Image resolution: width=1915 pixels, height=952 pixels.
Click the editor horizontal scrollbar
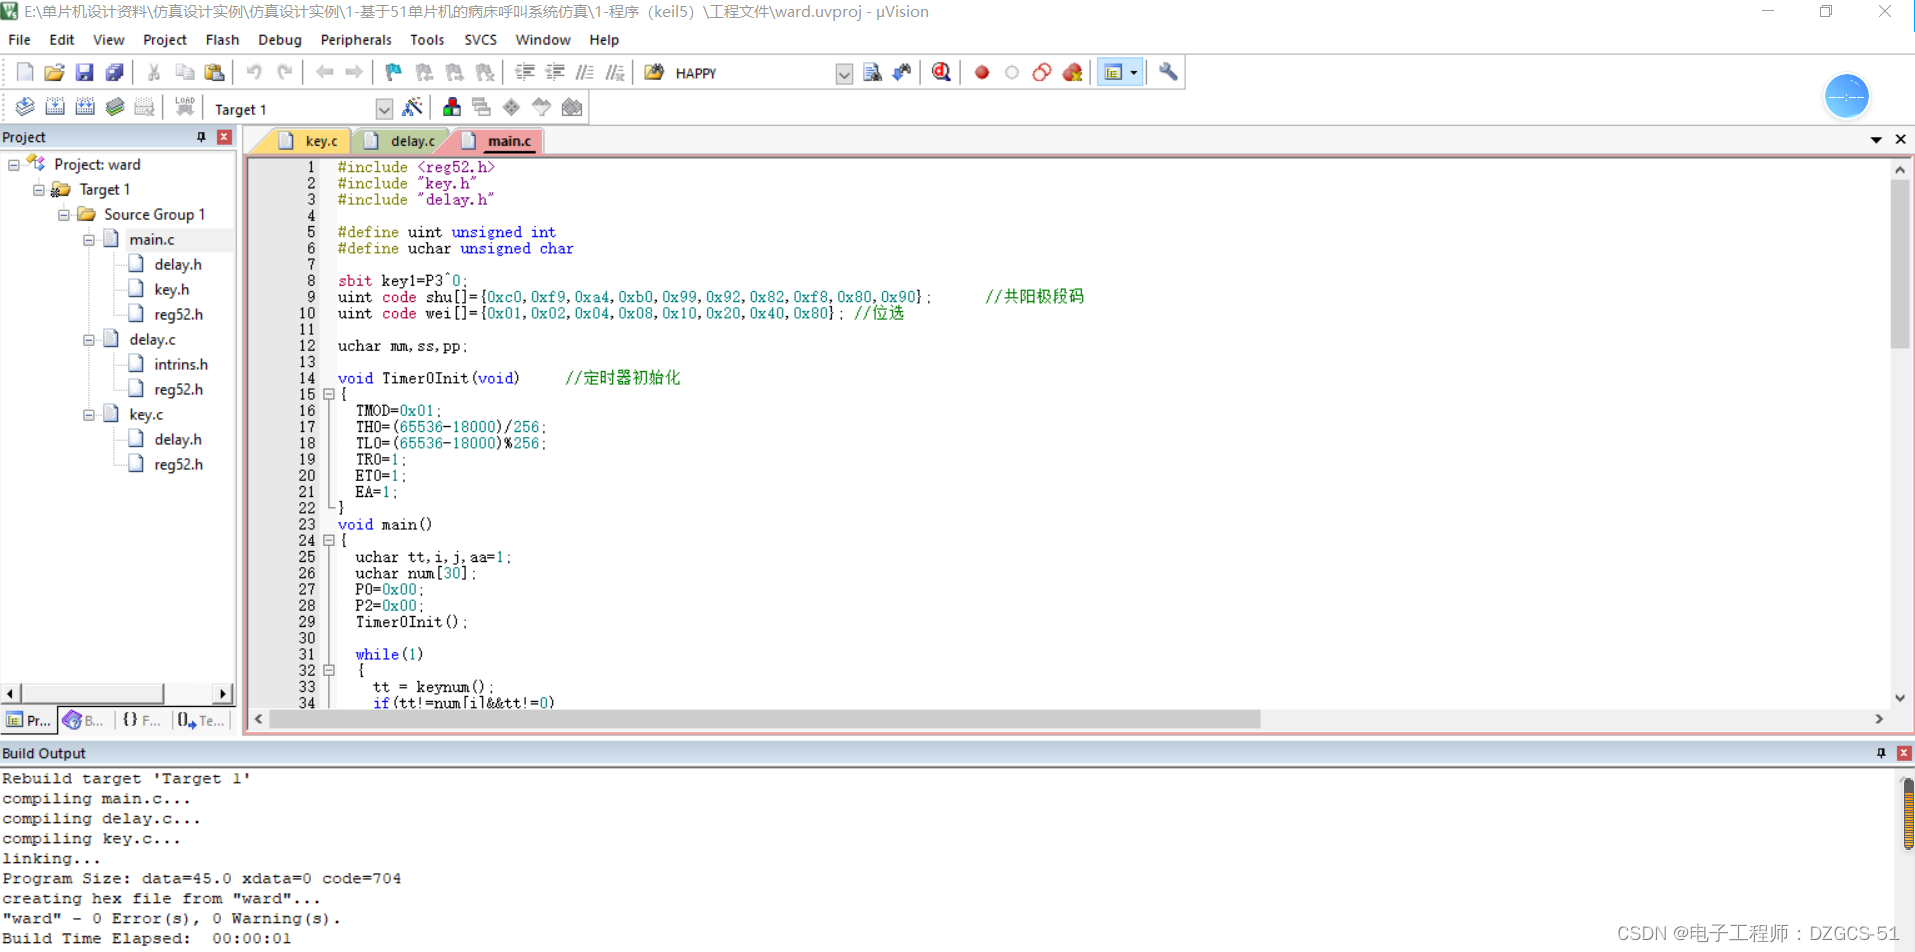click(x=765, y=719)
